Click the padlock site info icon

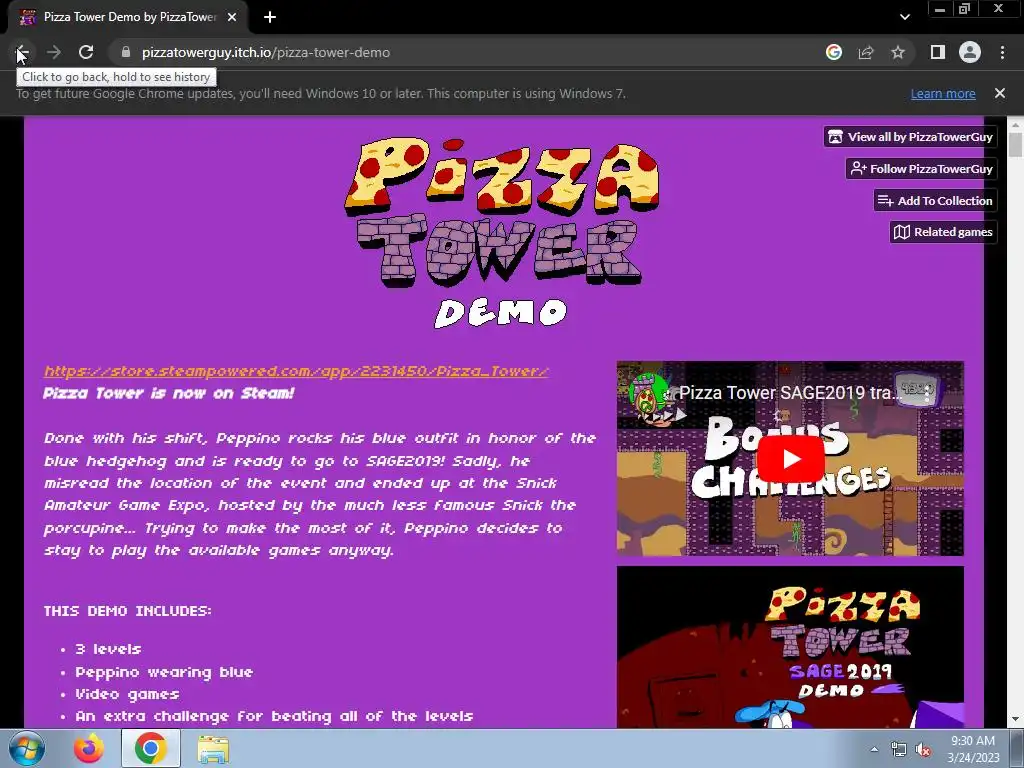point(126,52)
